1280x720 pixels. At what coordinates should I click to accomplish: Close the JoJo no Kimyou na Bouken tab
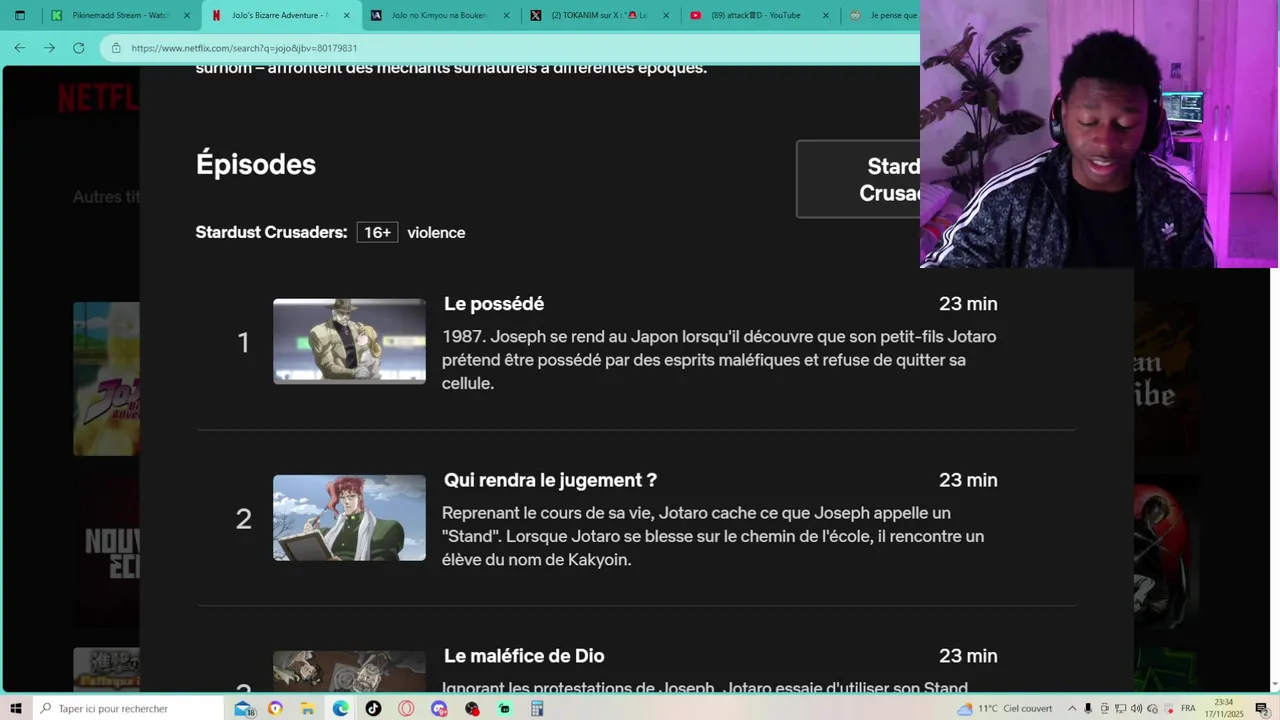coord(506,15)
